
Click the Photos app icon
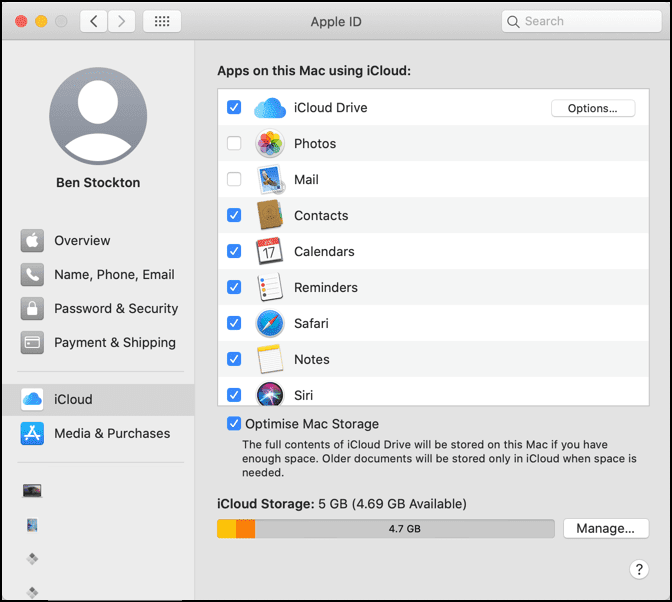(270, 143)
